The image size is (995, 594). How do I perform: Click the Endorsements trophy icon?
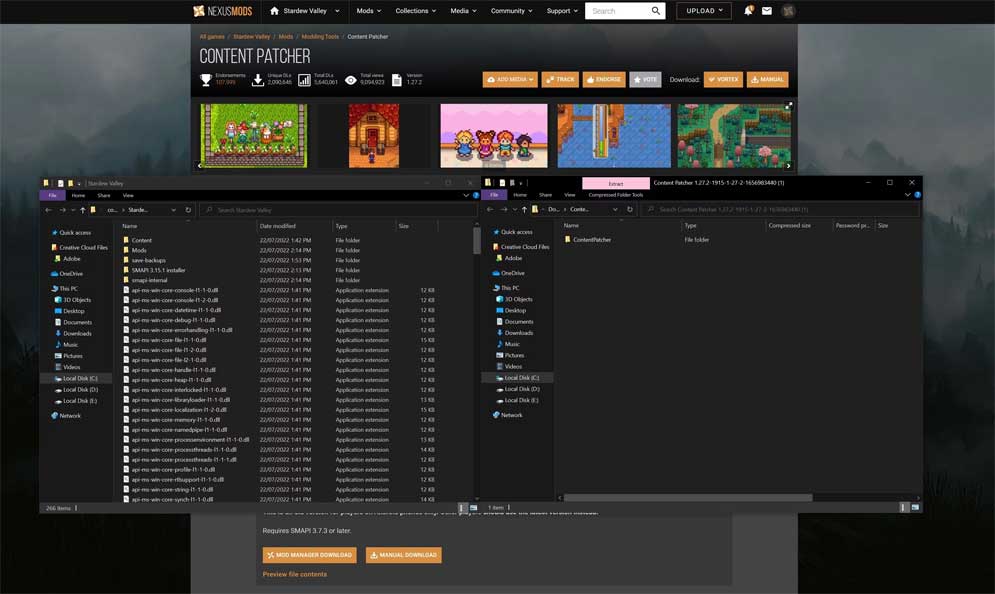(x=208, y=79)
